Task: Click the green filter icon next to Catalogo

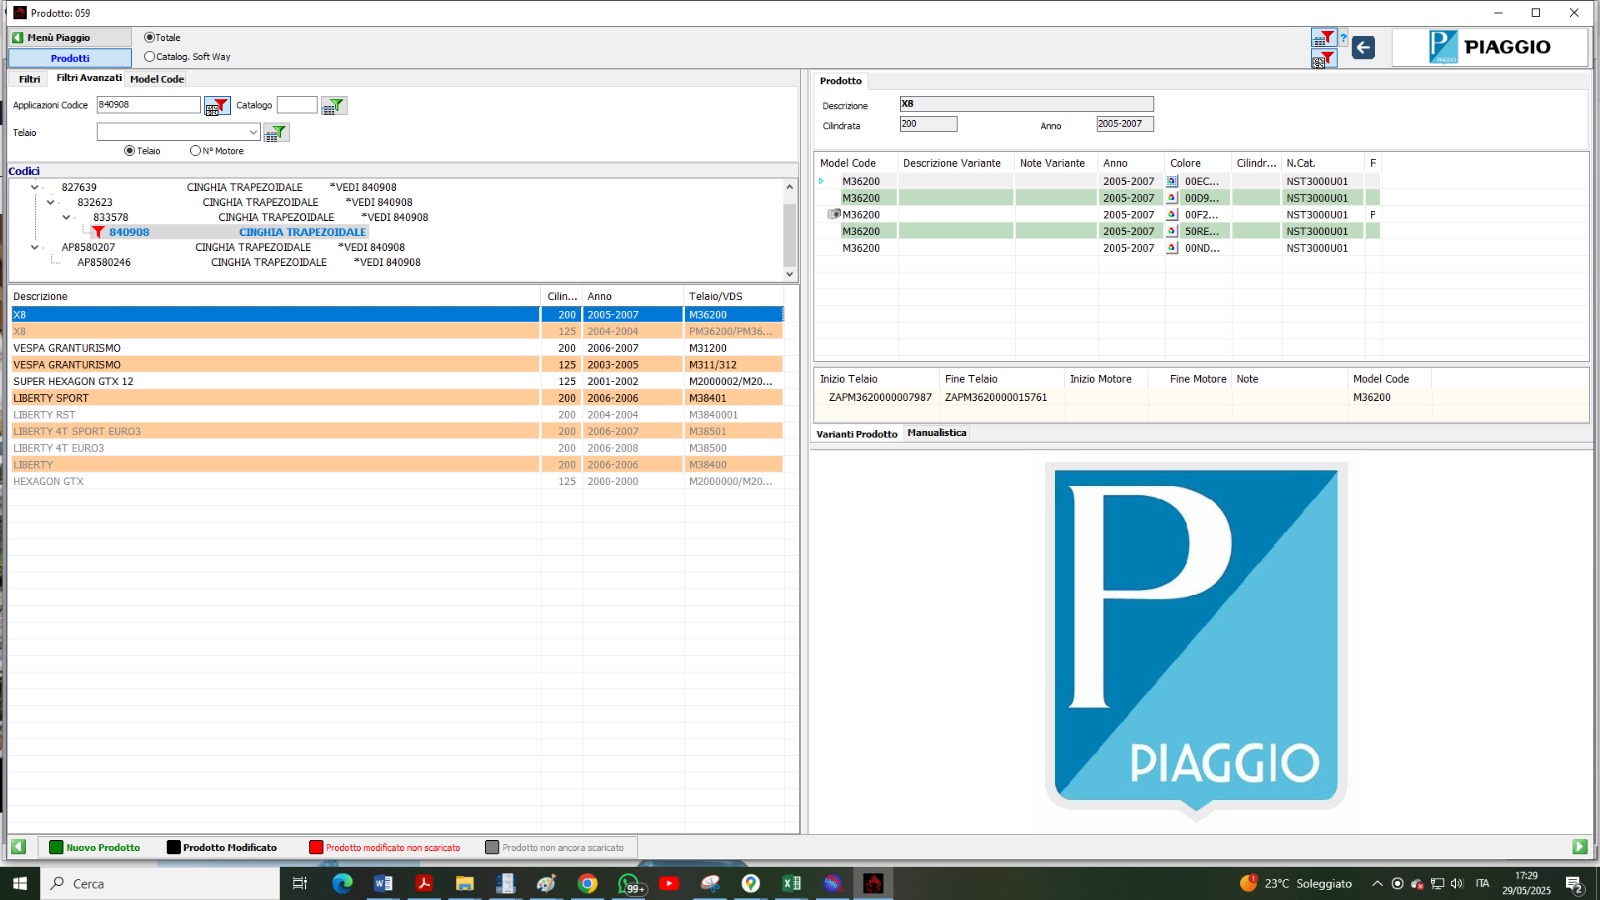Action: [334, 106]
